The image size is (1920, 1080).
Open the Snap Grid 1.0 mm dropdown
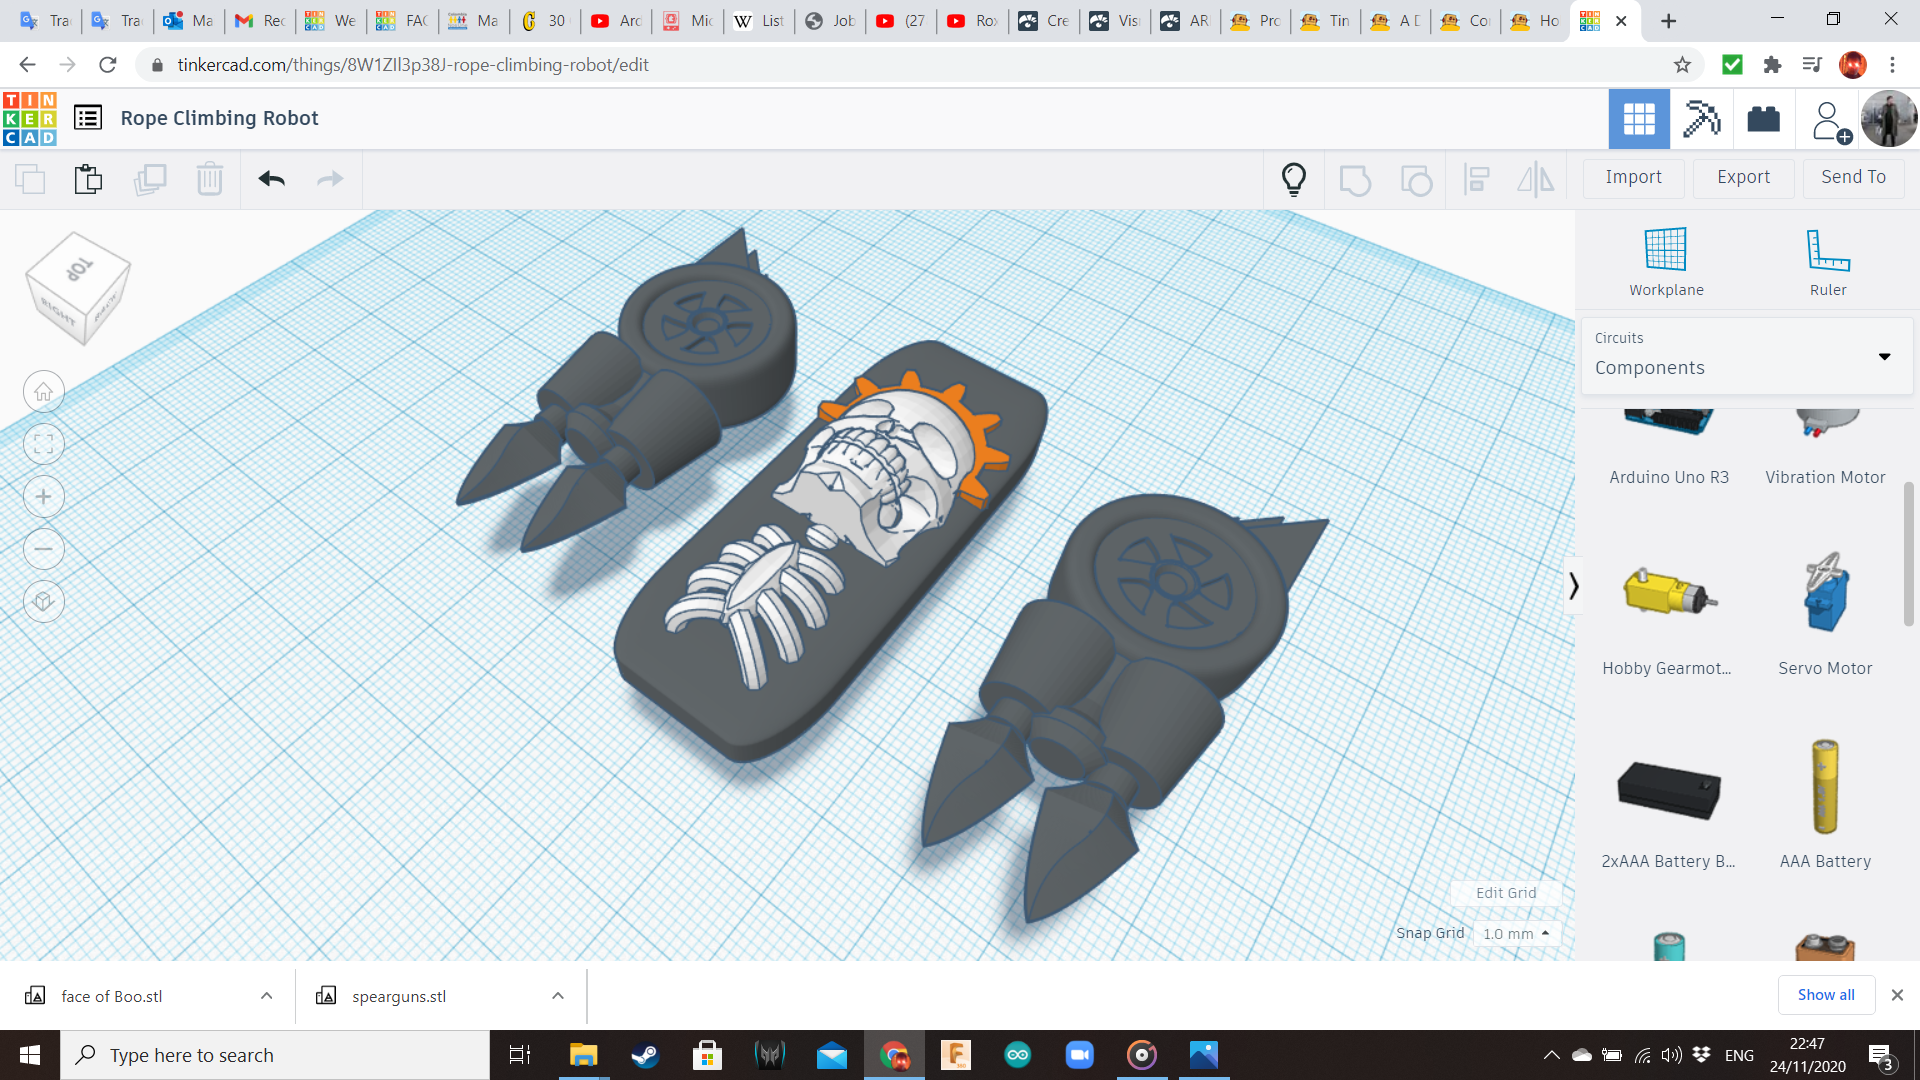pyautogui.click(x=1516, y=933)
